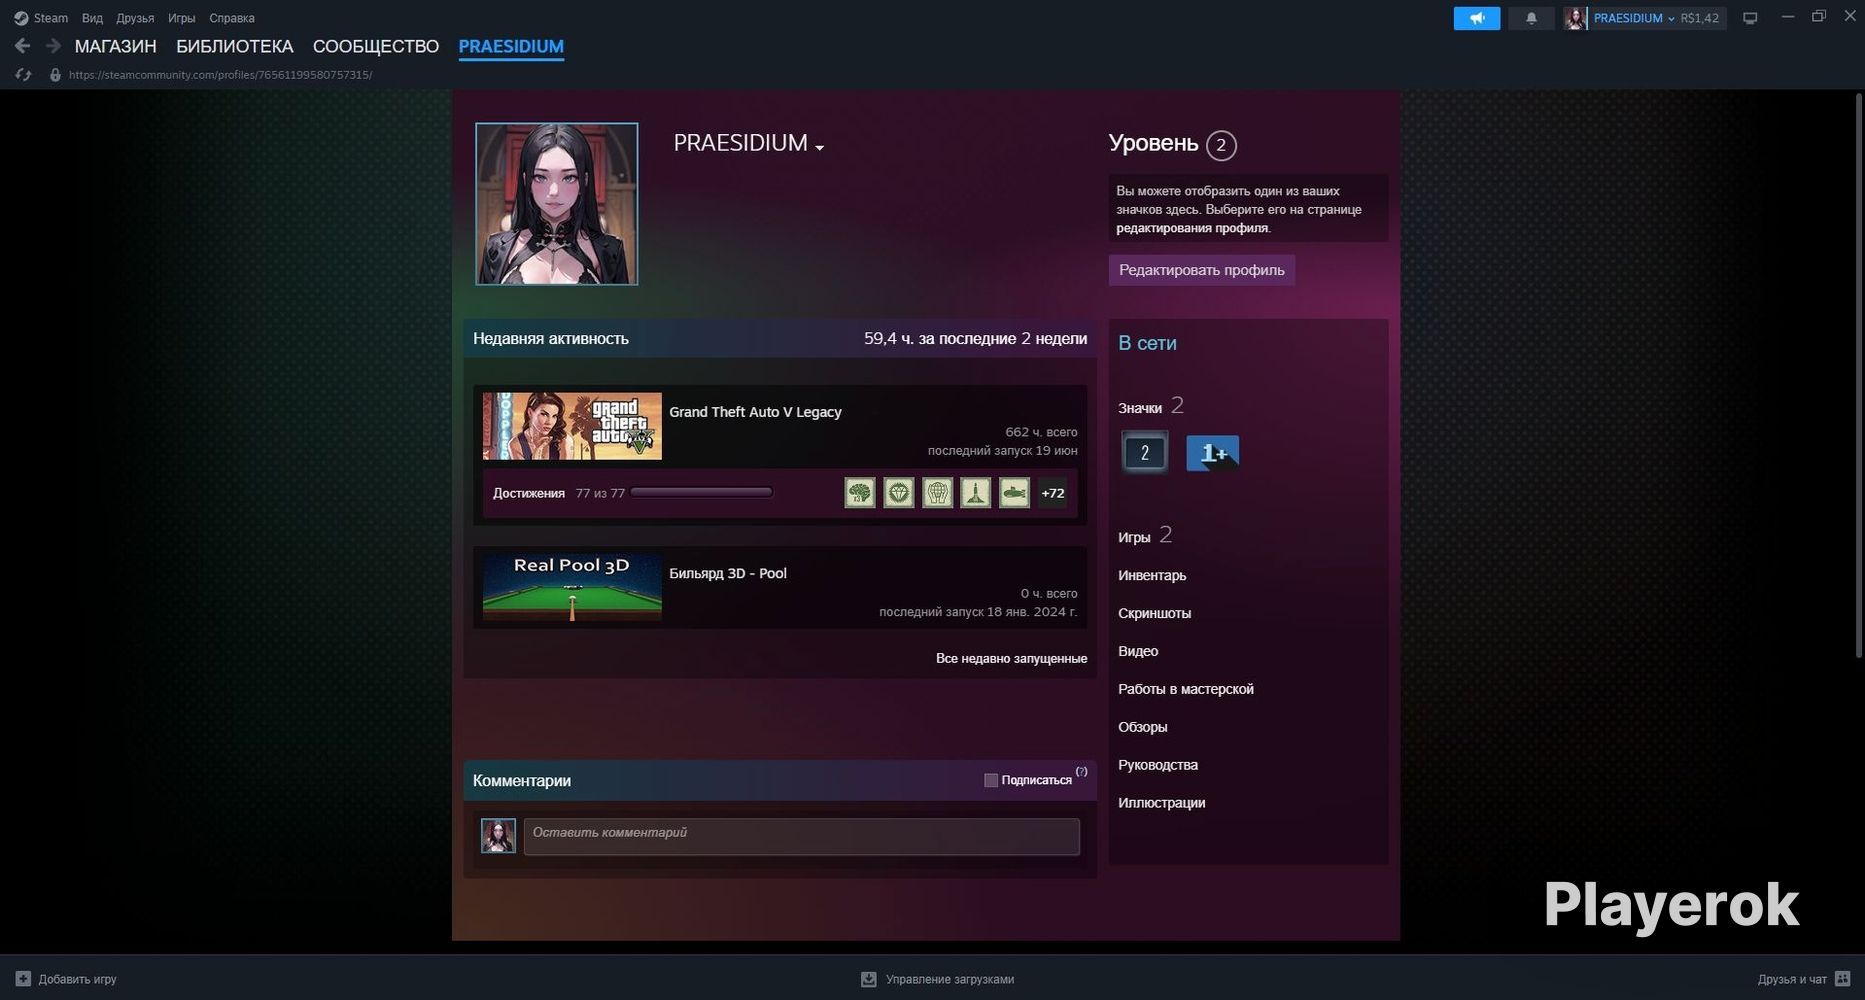Open the Игры link in the sidebar
The height and width of the screenshot is (1000, 1865).
(x=1134, y=537)
